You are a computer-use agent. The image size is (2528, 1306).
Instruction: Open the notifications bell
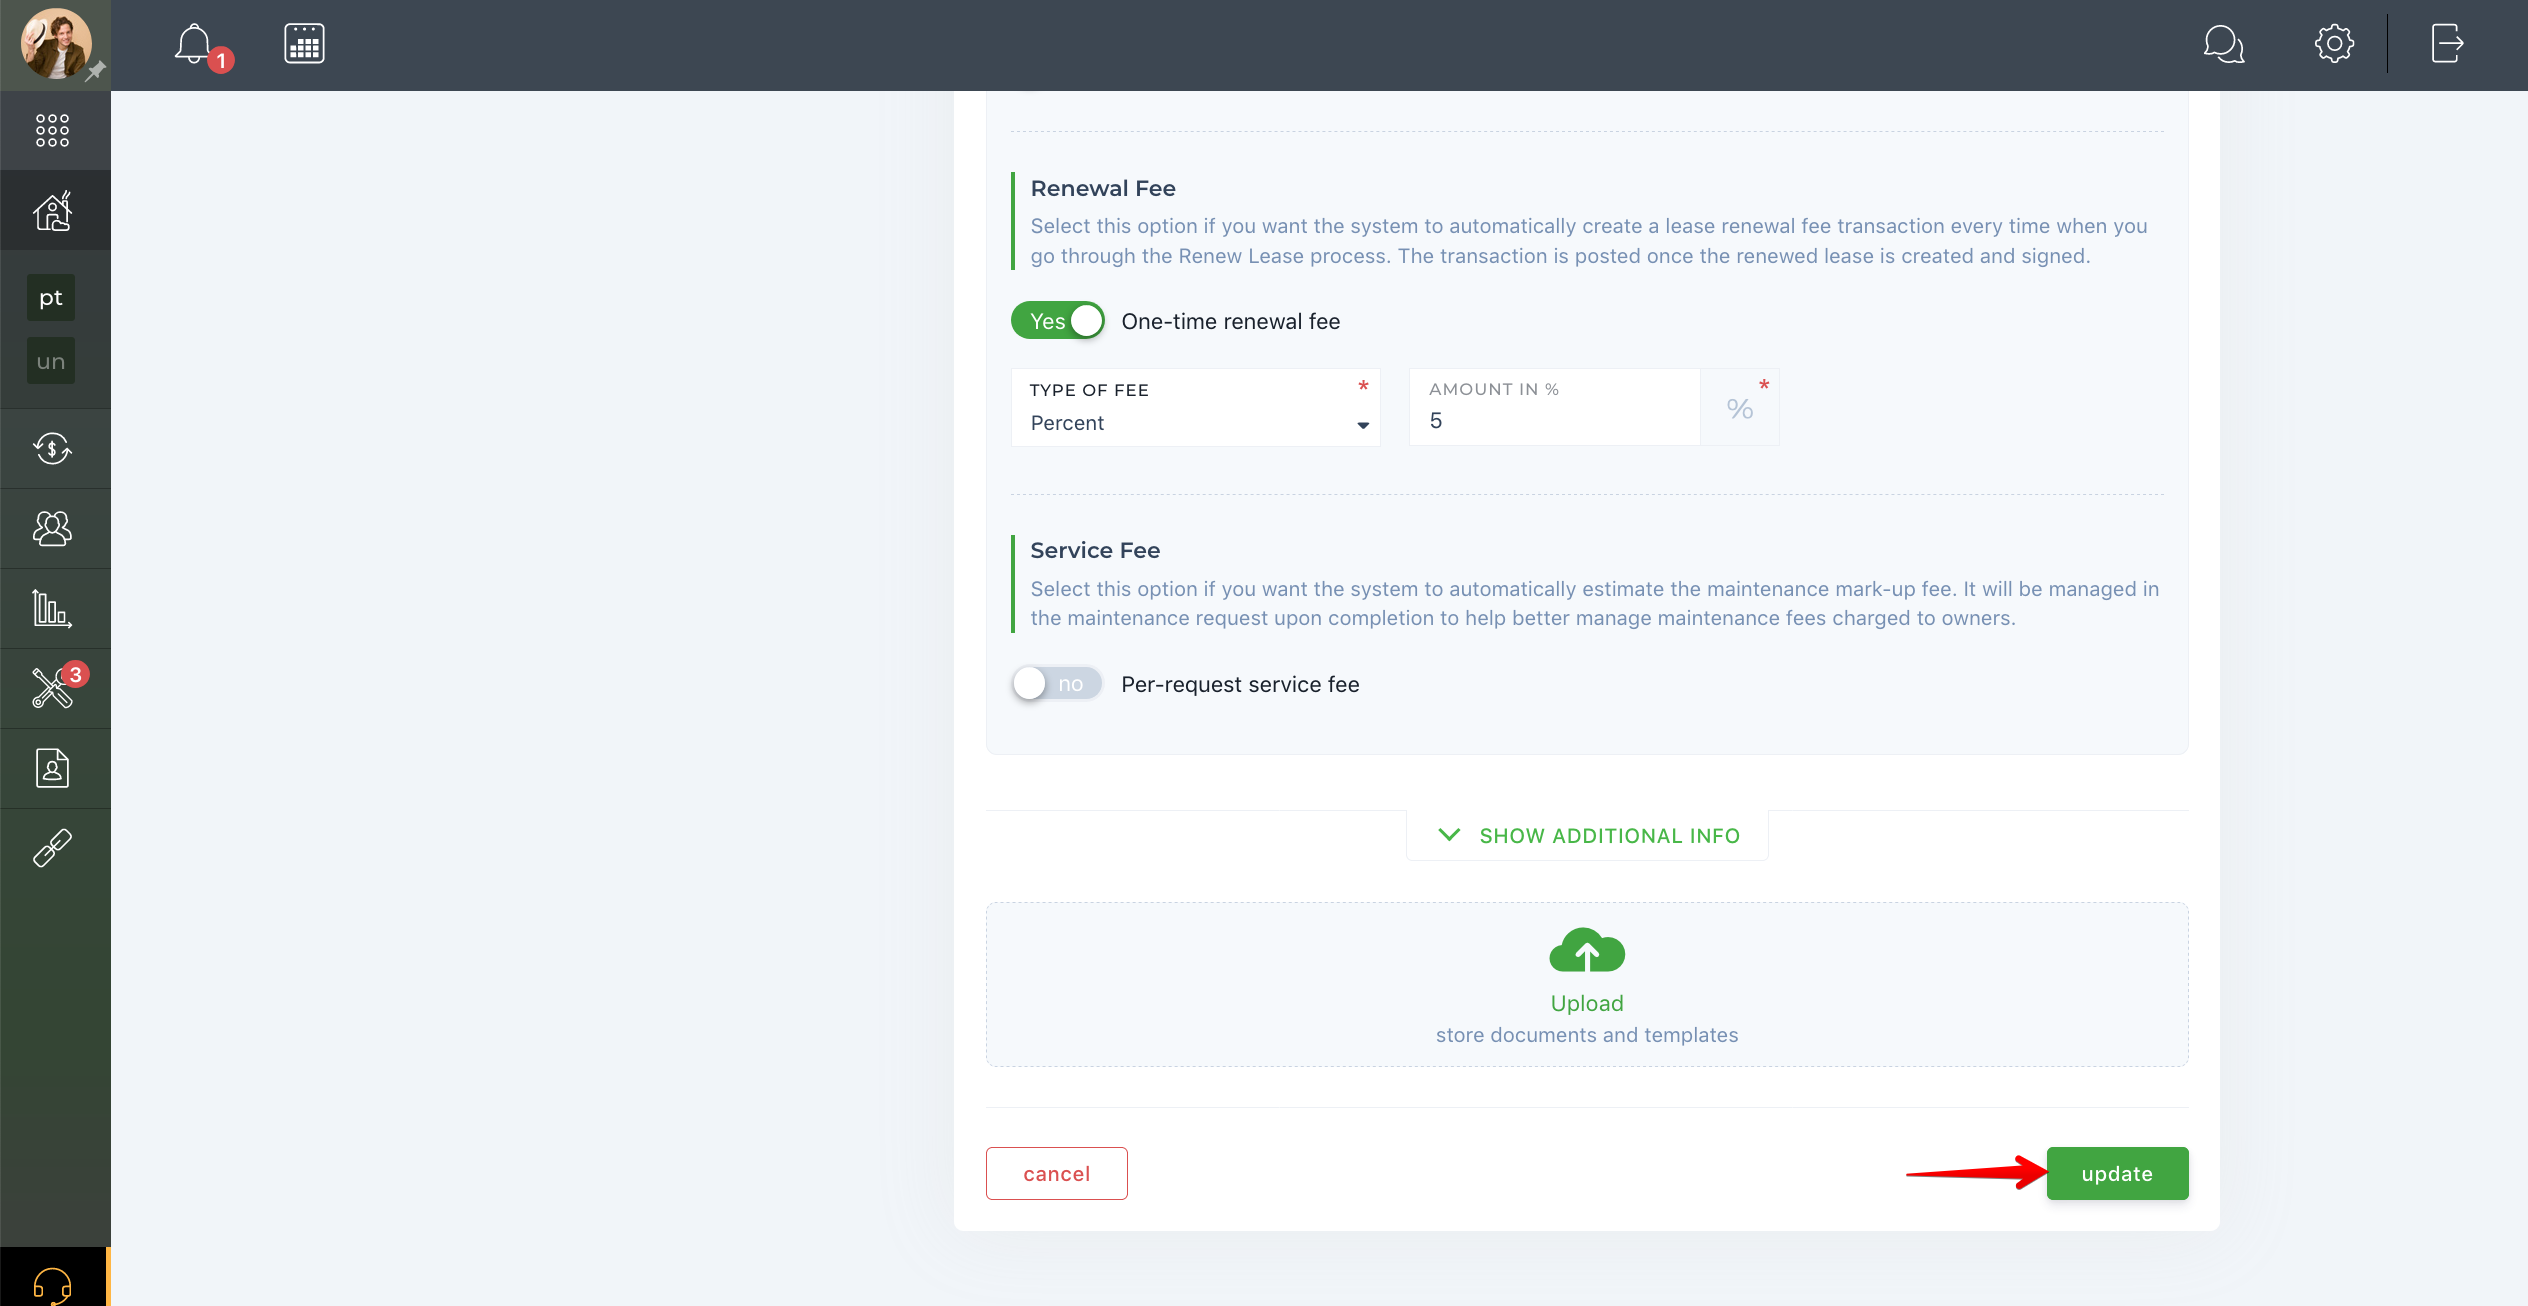tap(194, 44)
